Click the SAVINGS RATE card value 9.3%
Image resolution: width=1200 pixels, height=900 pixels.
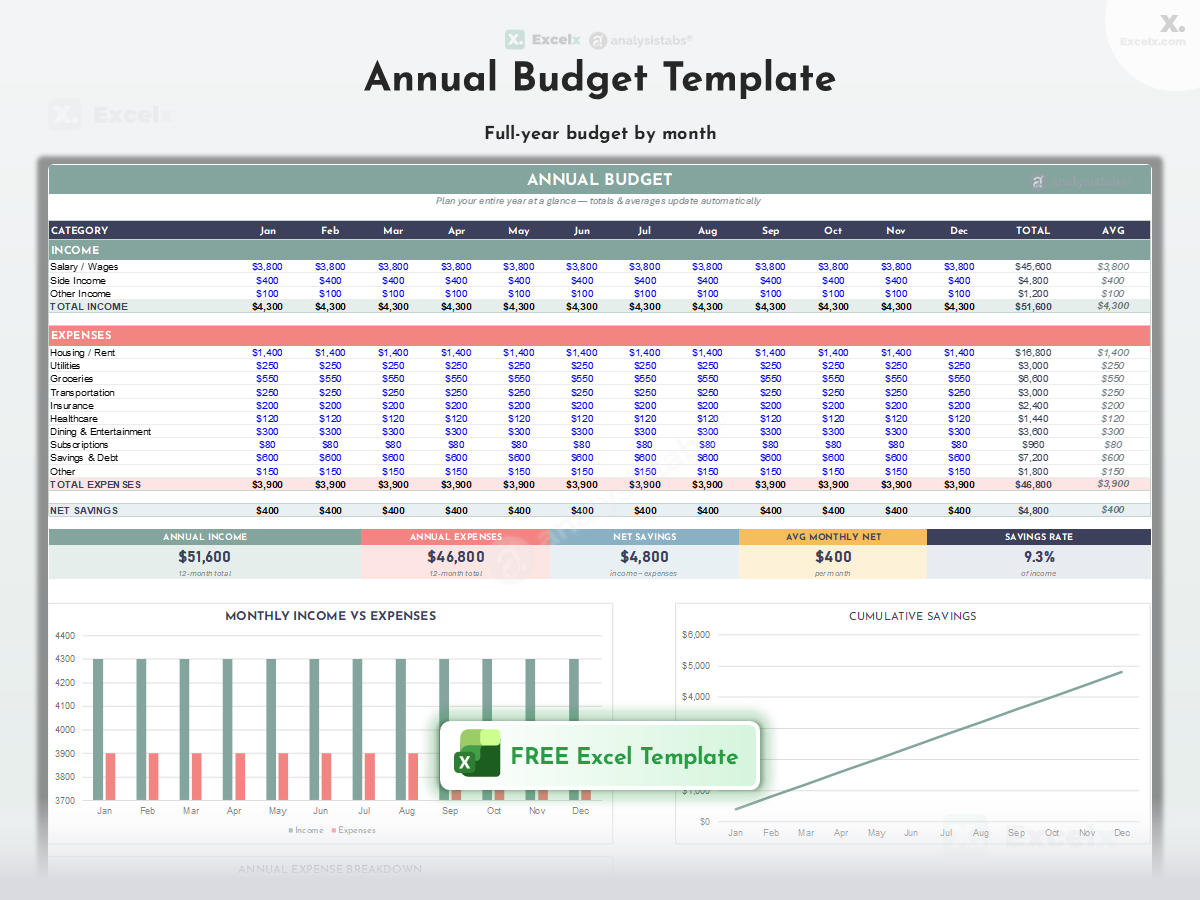coord(1039,557)
